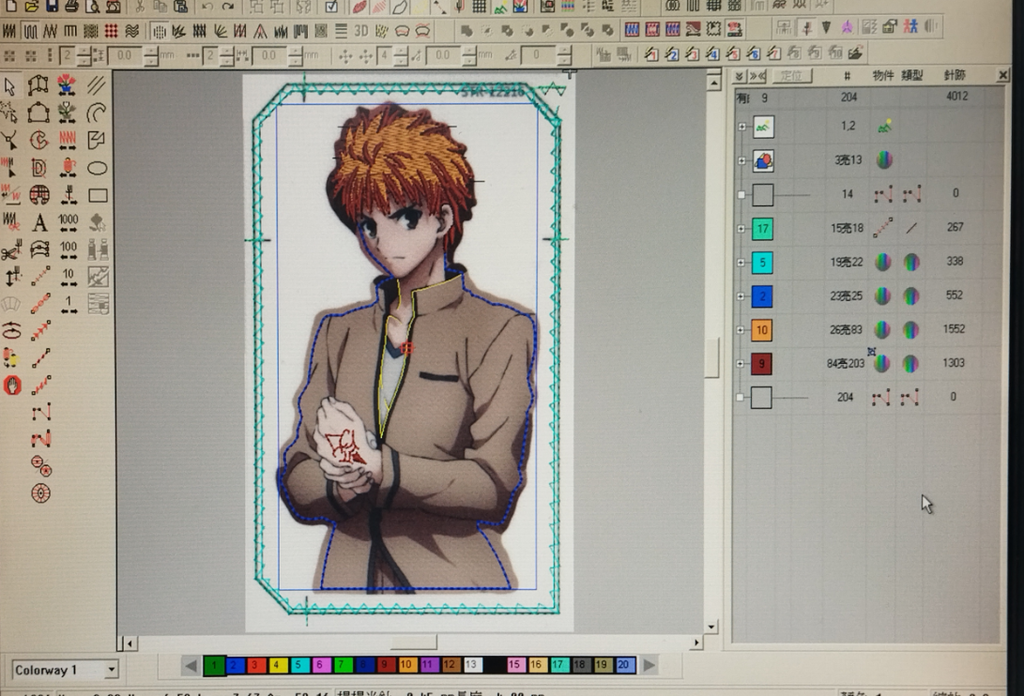Click the locate button in panel header
1024x696 pixels.
pos(791,76)
